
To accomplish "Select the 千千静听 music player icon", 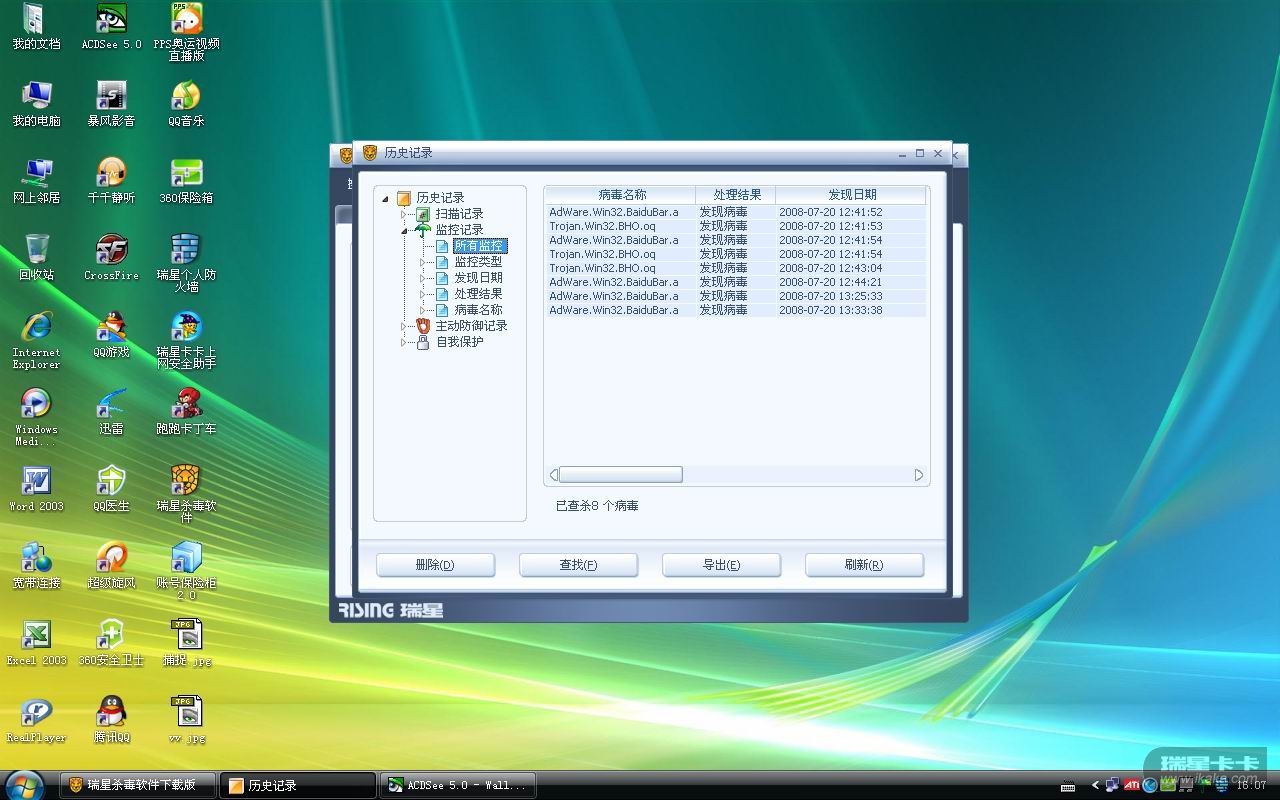I will pos(111,181).
